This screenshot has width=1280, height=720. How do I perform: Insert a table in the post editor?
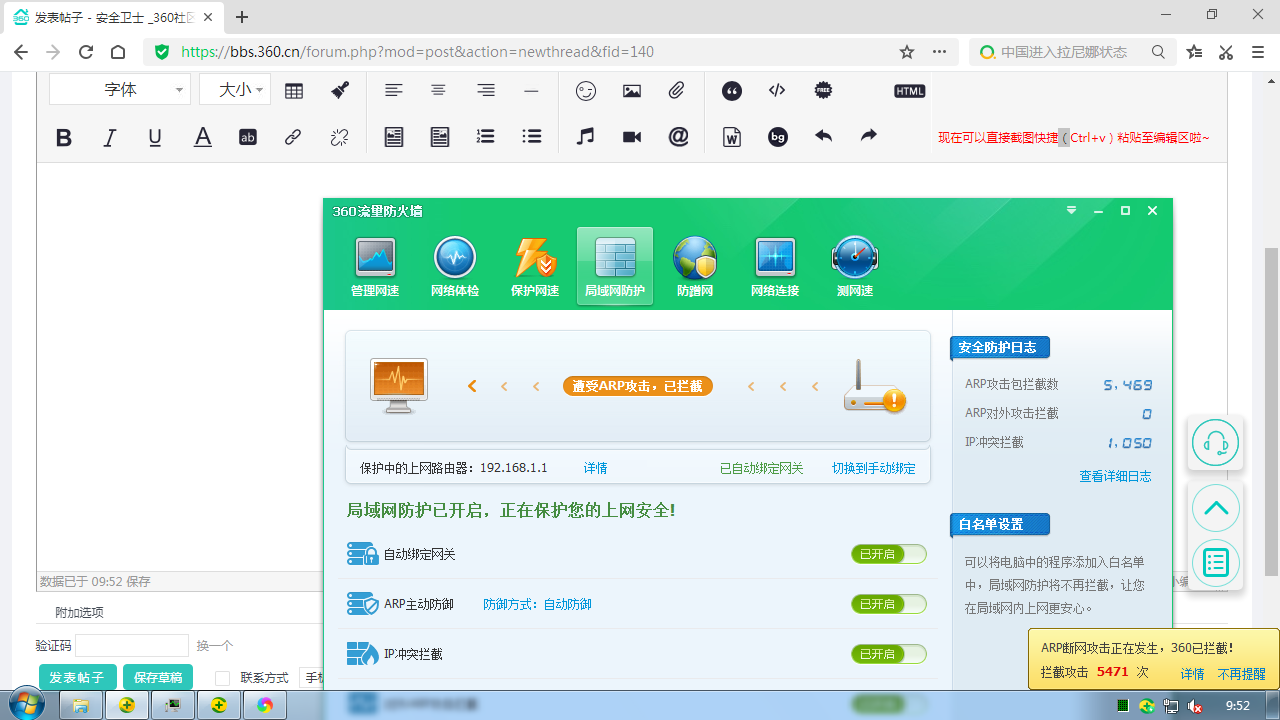click(x=294, y=91)
